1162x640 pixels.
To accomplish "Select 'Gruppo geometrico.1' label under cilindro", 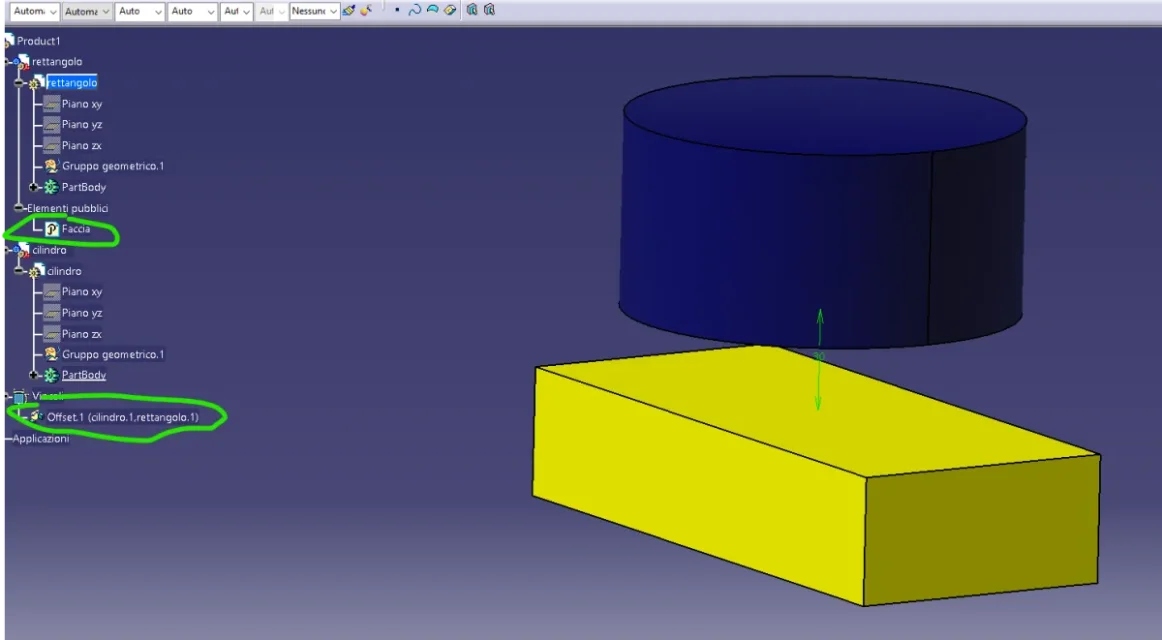I will point(113,355).
